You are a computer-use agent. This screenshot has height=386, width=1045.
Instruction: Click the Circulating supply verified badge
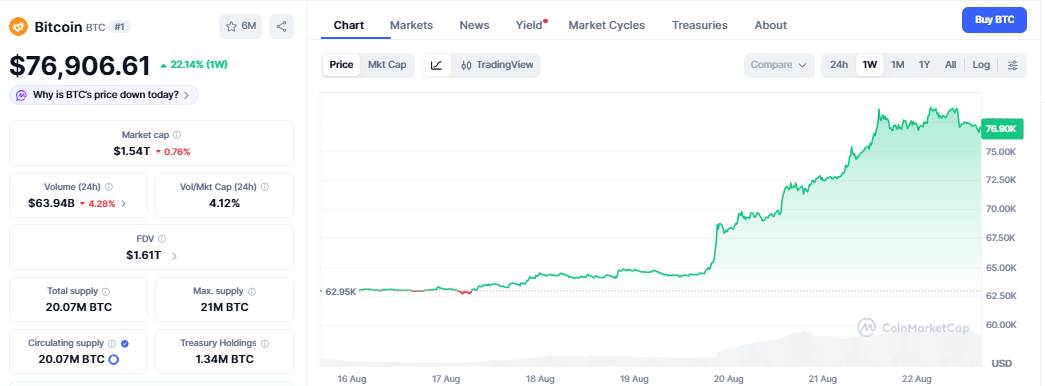(x=125, y=343)
